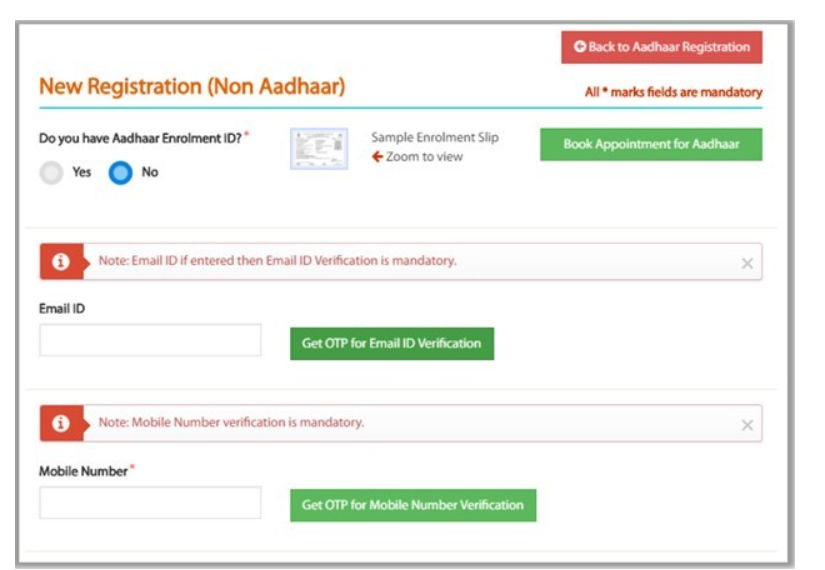Select the Yes radio button
This screenshot has height=570, width=825.
click(51, 173)
